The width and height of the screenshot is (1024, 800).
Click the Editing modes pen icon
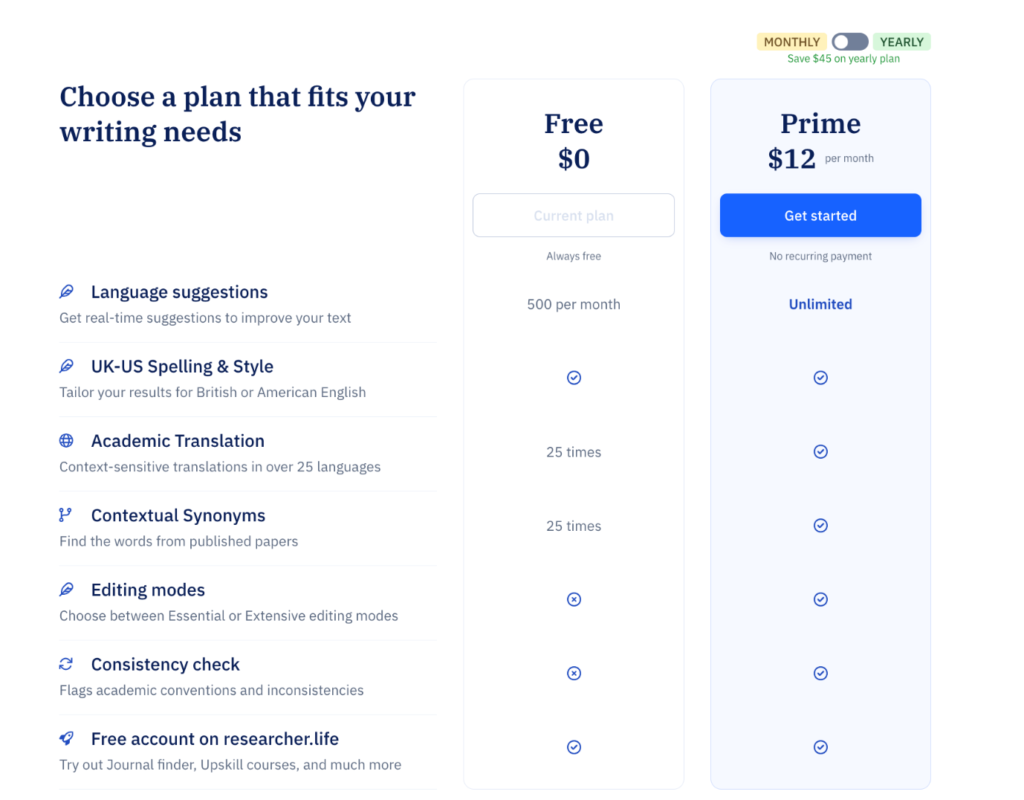(x=66, y=590)
